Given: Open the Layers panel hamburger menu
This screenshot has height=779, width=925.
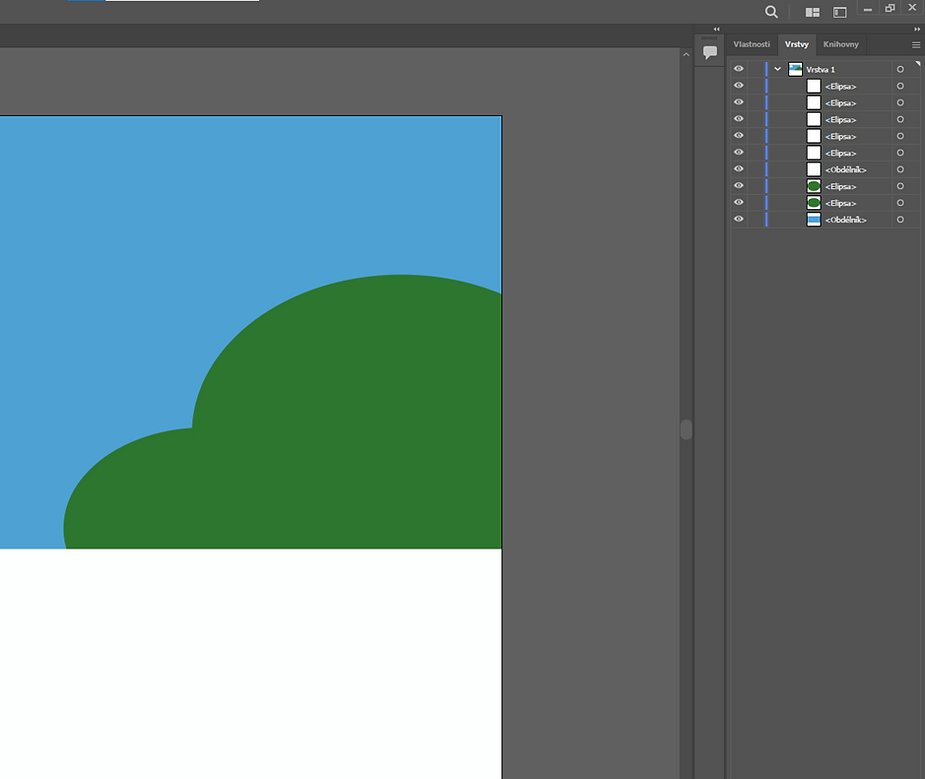Looking at the screenshot, I should [x=915, y=45].
